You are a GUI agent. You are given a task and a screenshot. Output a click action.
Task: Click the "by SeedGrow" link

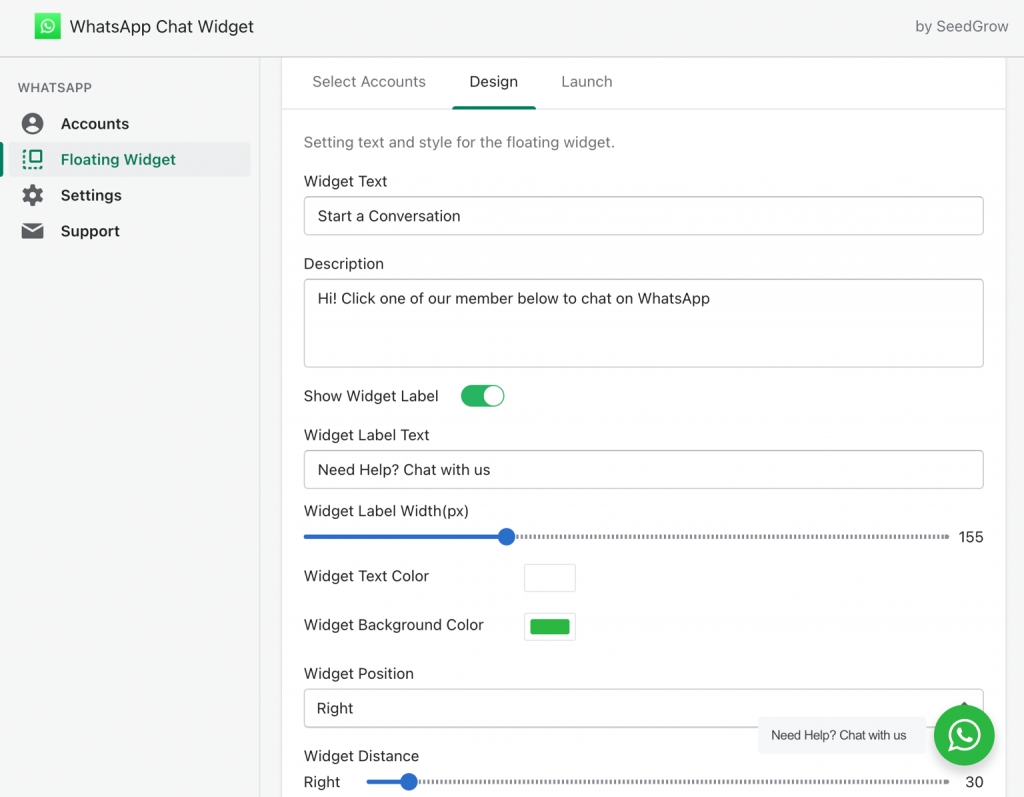(961, 26)
